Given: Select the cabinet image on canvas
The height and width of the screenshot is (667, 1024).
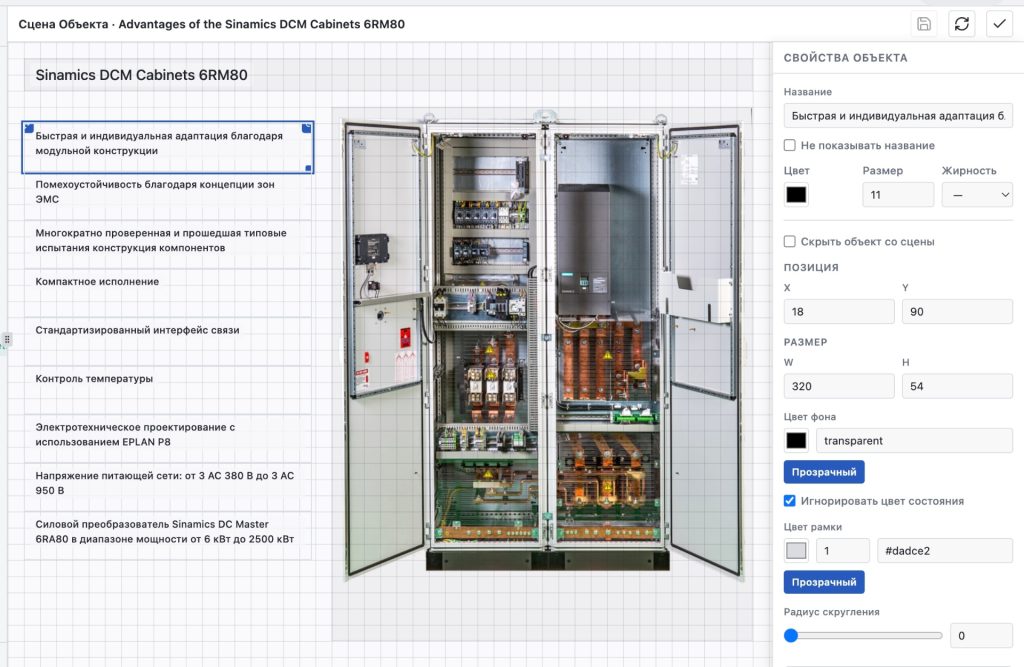Looking at the screenshot, I should coord(542,343).
